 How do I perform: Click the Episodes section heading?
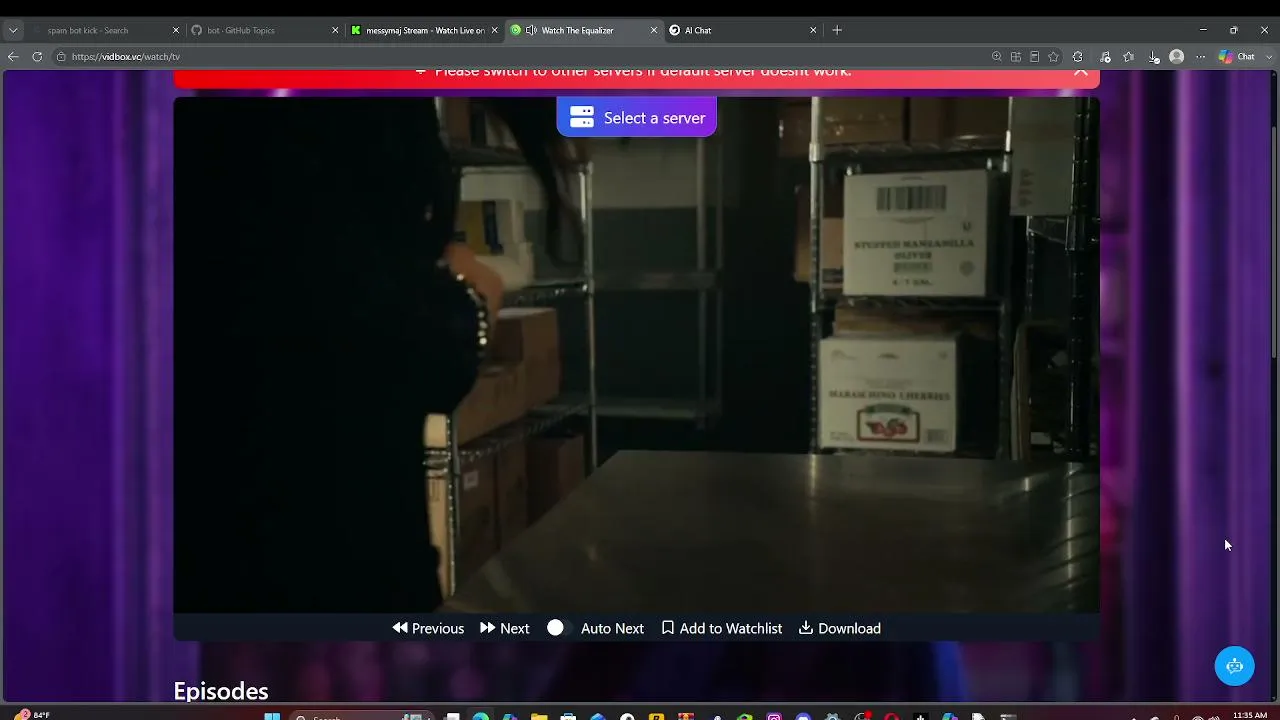click(x=221, y=691)
